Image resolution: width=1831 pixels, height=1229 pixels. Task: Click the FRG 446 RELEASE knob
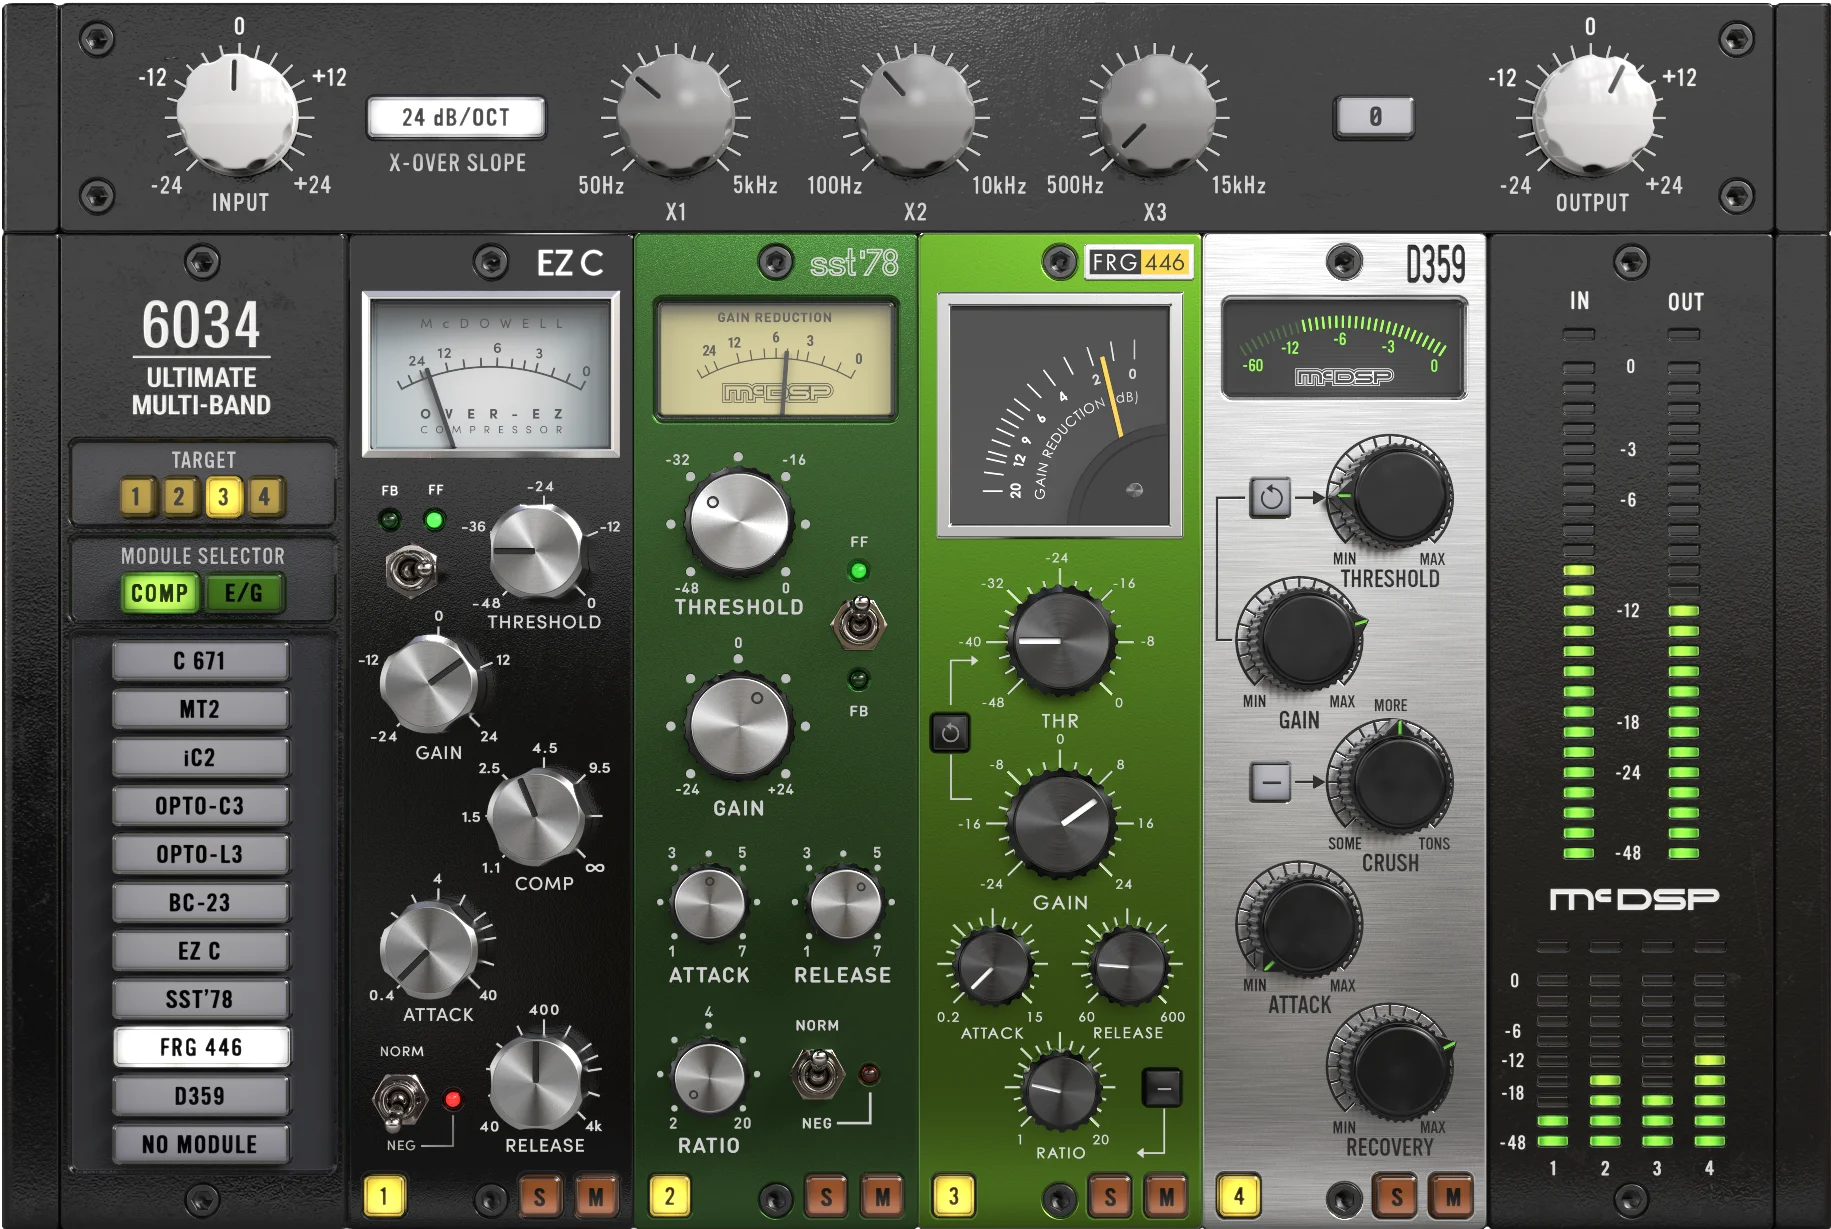pos(1128,967)
